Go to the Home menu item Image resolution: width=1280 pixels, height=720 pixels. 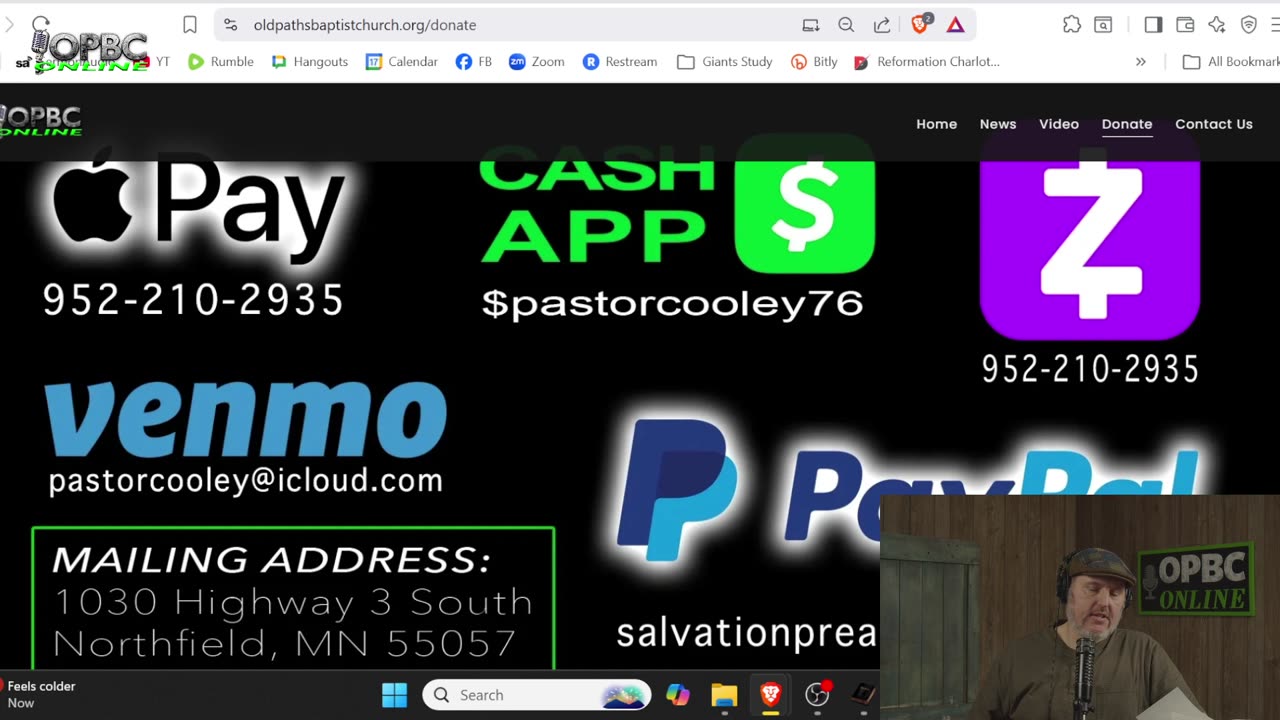(x=936, y=124)
